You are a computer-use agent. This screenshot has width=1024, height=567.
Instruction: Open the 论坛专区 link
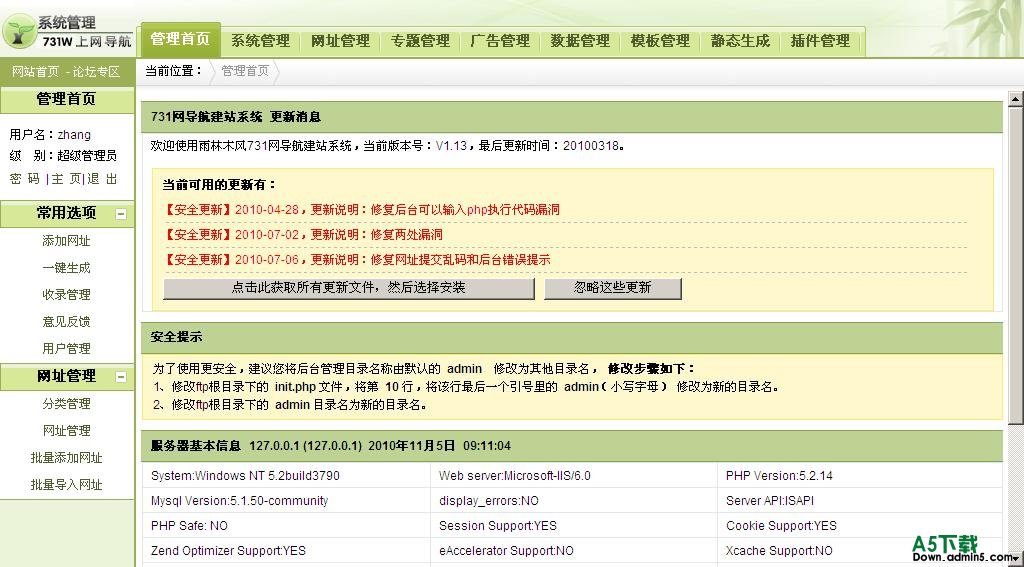[97, 72]
